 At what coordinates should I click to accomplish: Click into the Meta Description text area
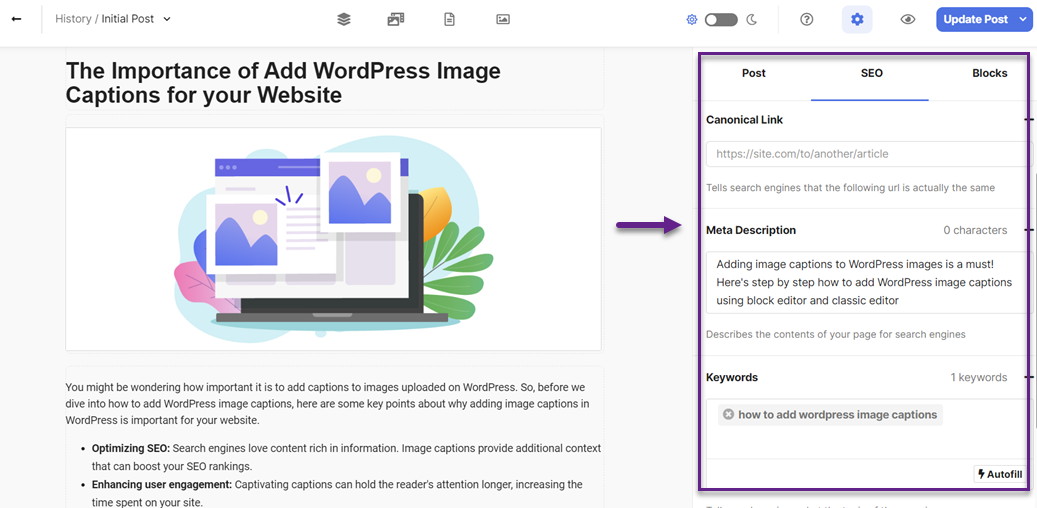865,282
